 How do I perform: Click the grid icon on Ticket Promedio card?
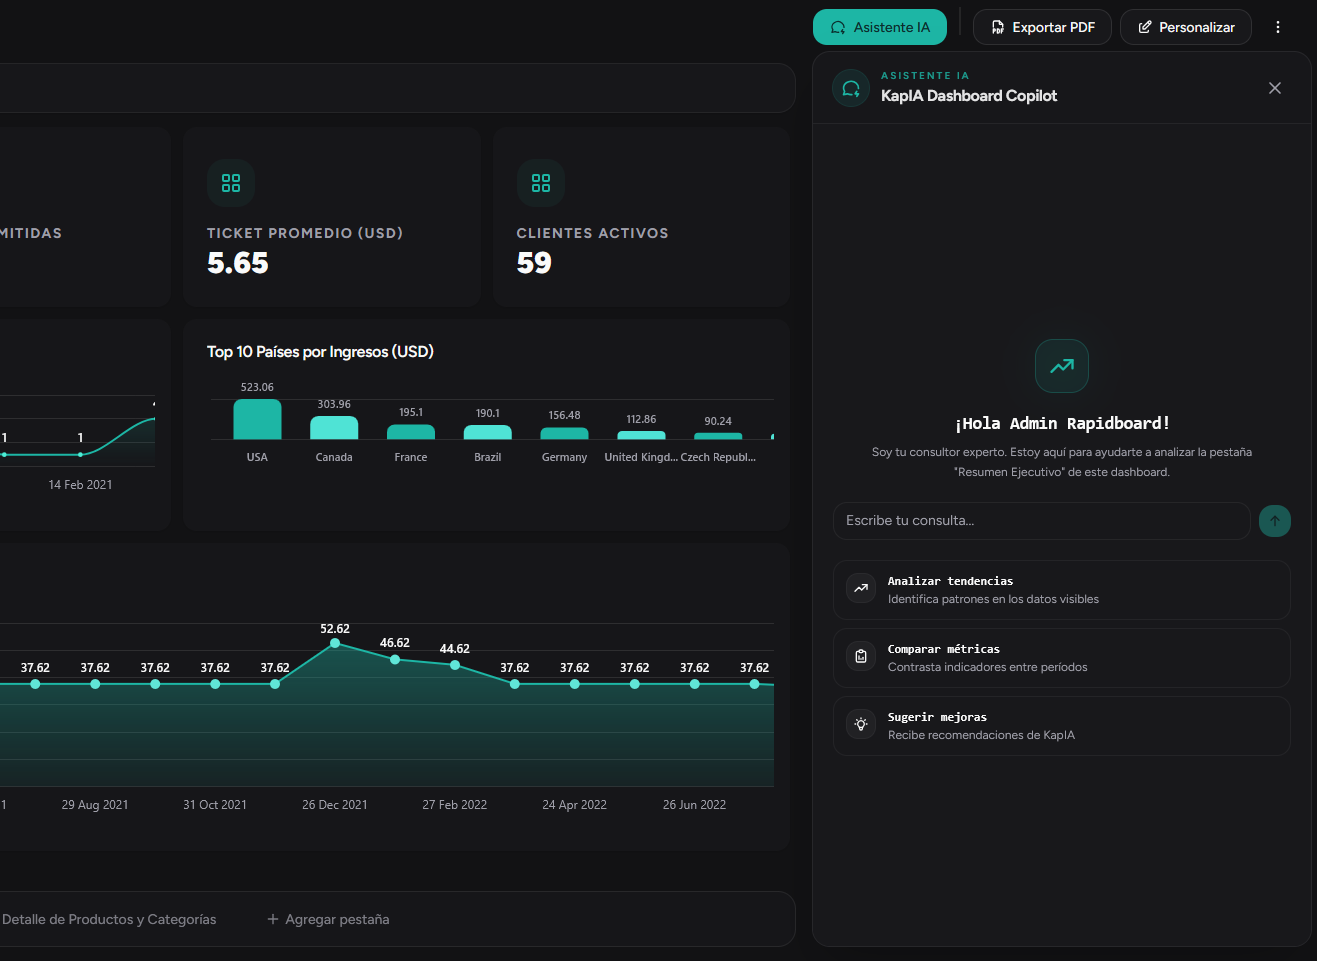coord(231,183)
